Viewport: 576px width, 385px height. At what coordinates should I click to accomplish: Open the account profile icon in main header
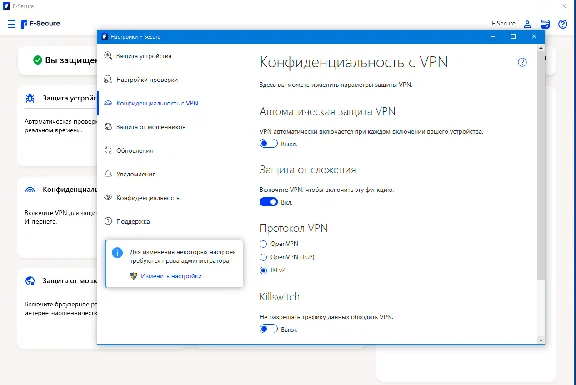pyautogui.click(x=527, y=24)
